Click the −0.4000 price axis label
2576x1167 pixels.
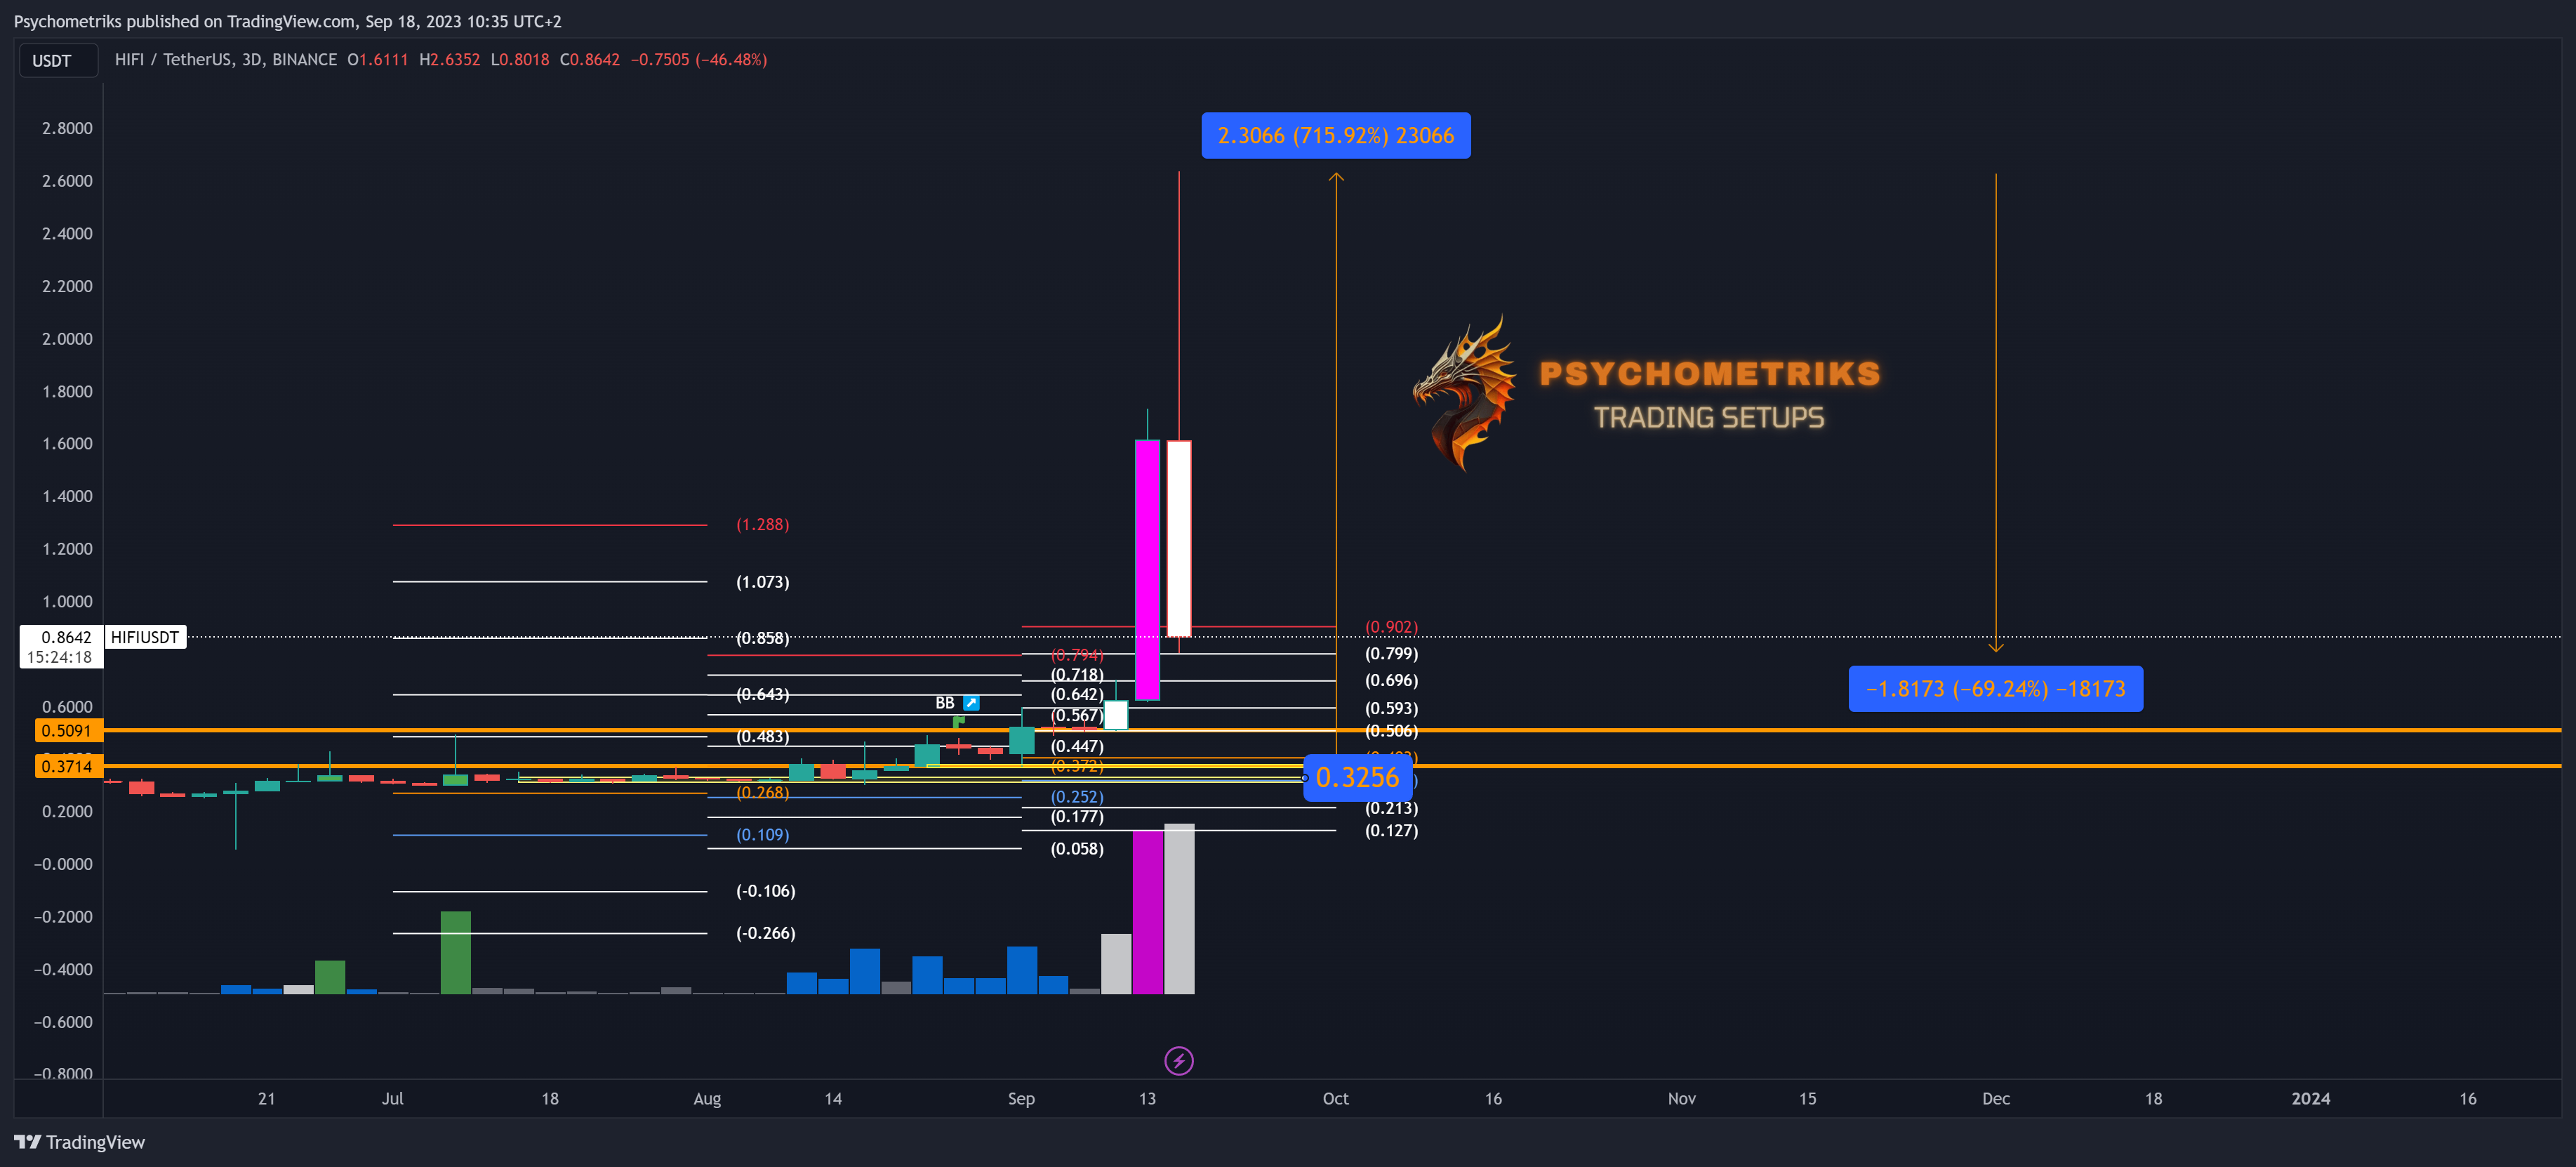(63, 969)
